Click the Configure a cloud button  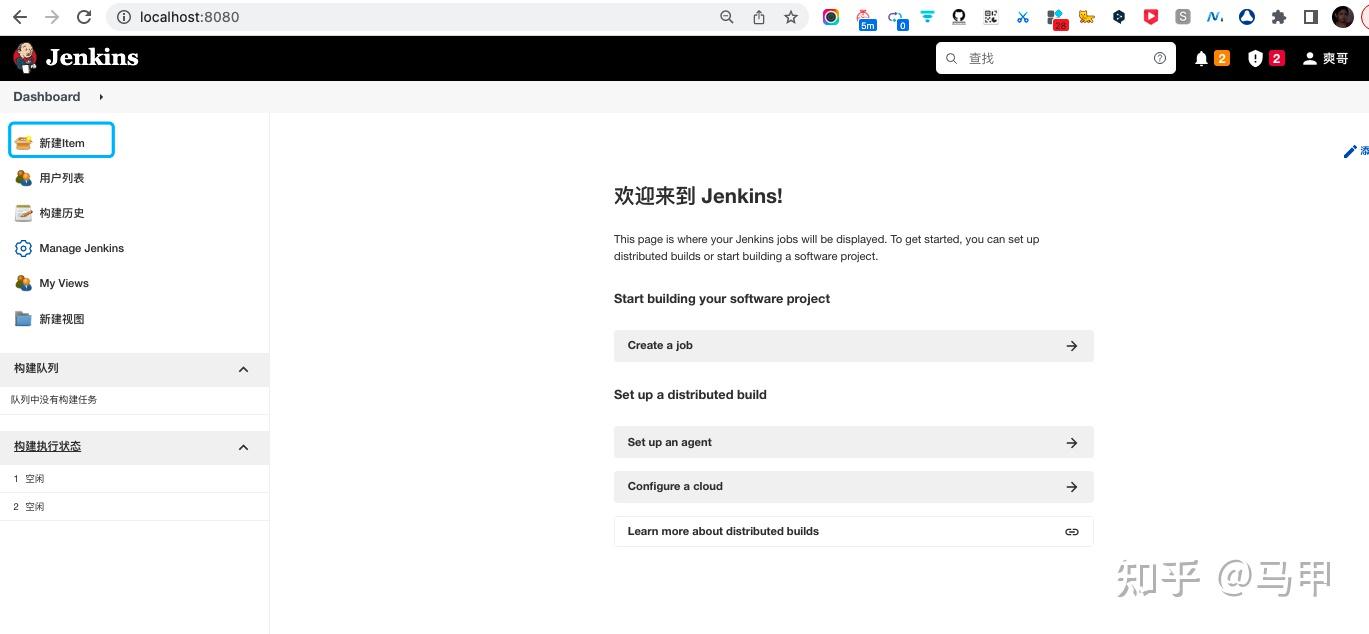pyautogui.click(x=854, y=487)
